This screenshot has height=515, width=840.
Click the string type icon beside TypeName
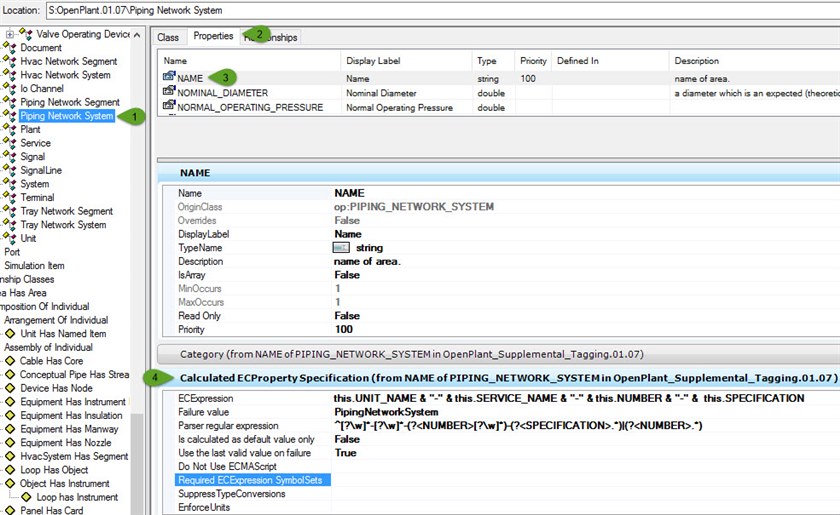[x=341, y=248]
